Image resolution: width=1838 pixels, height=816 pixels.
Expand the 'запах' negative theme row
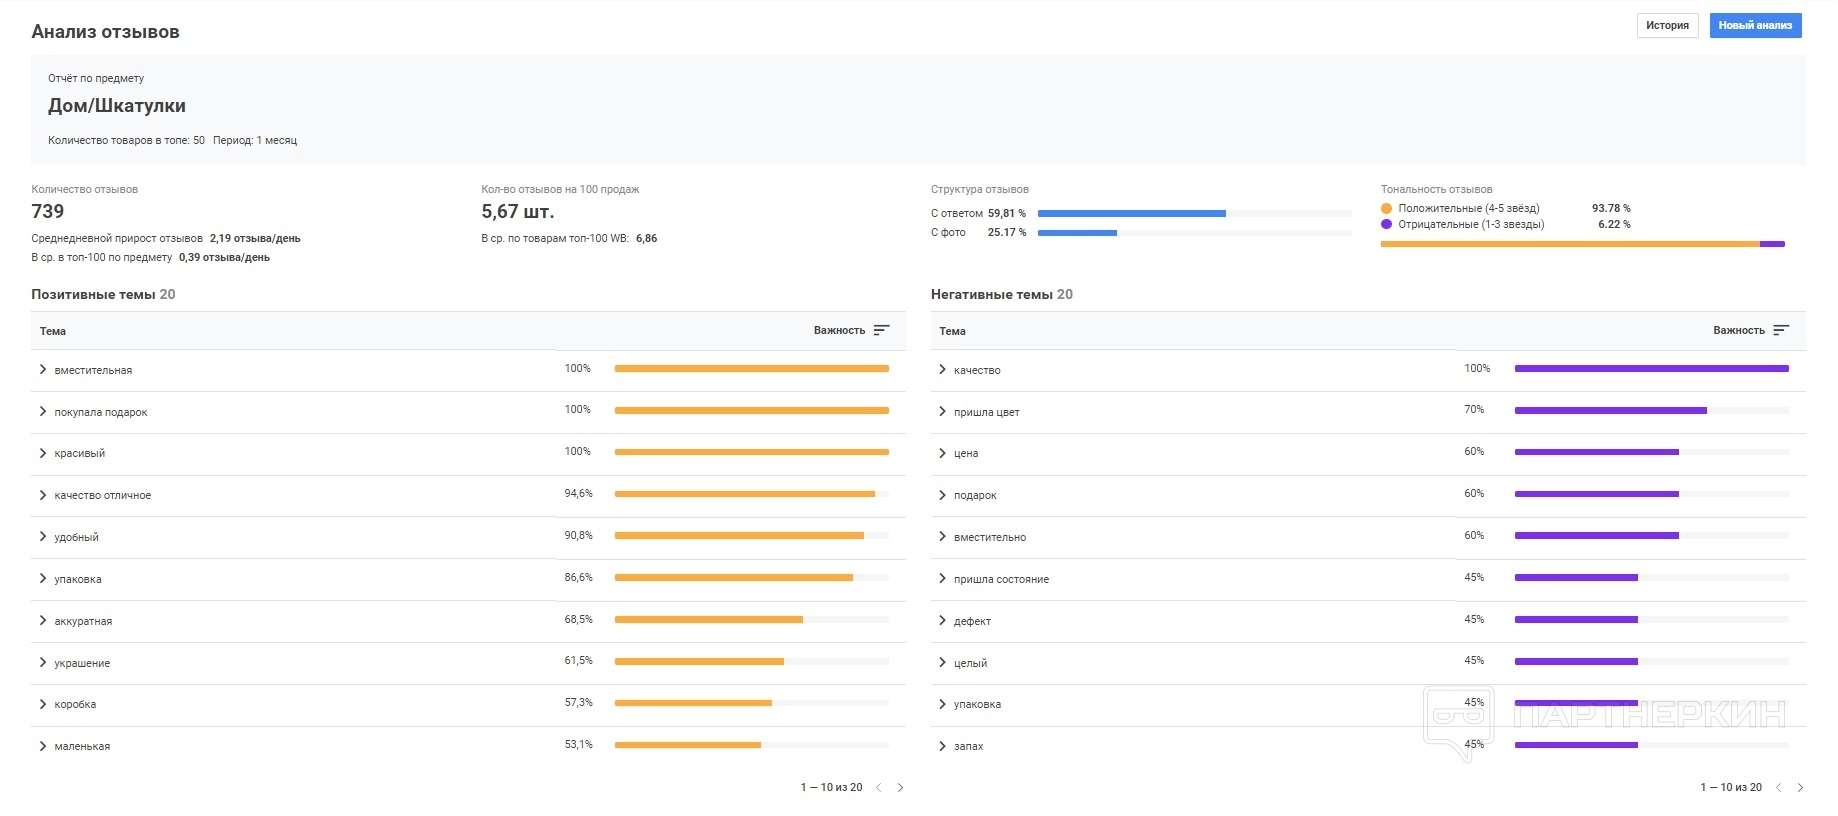coord(942,746)
